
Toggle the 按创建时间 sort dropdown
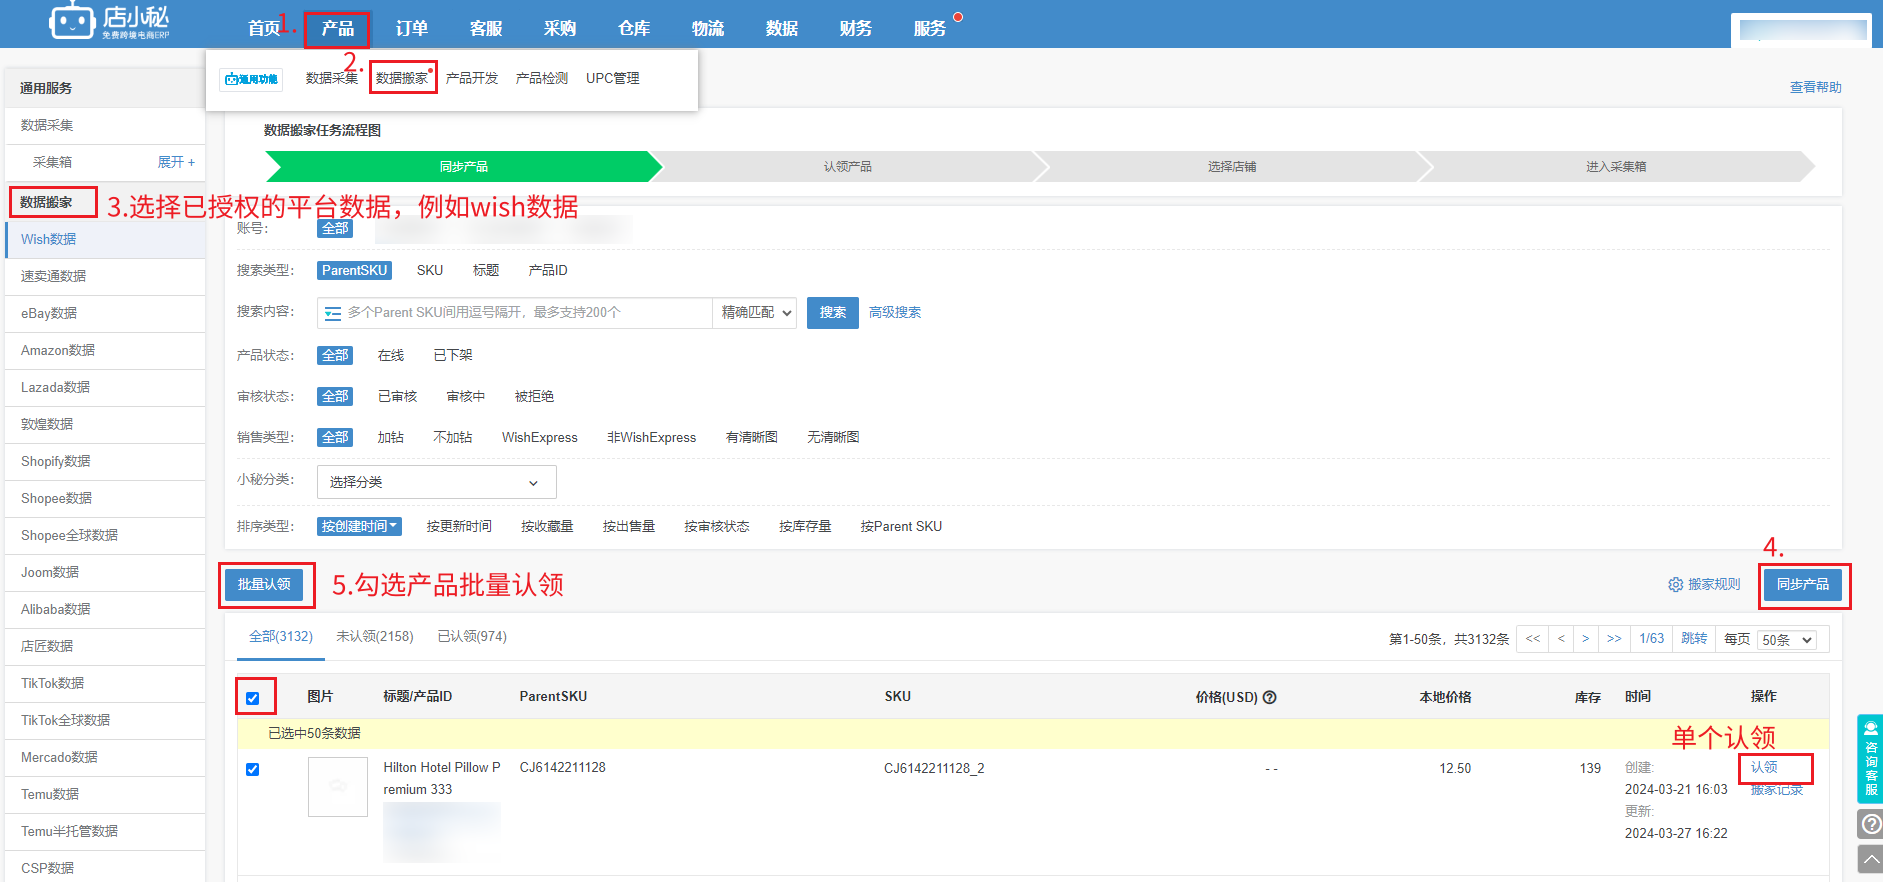(359, 526)
